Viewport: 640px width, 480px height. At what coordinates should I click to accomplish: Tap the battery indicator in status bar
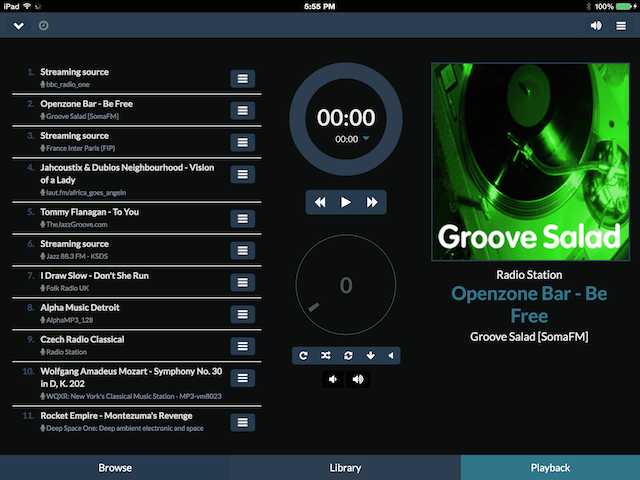[x=625, y=6]
